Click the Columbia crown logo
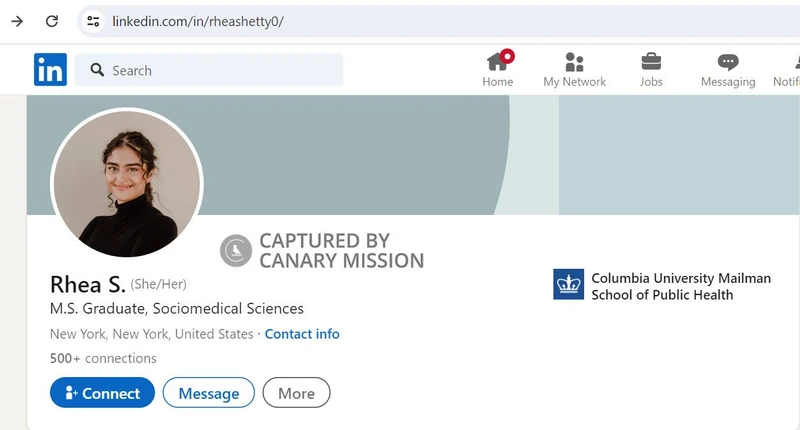The width and height of the screenshot is (800, 430). (x=568, y=284)
